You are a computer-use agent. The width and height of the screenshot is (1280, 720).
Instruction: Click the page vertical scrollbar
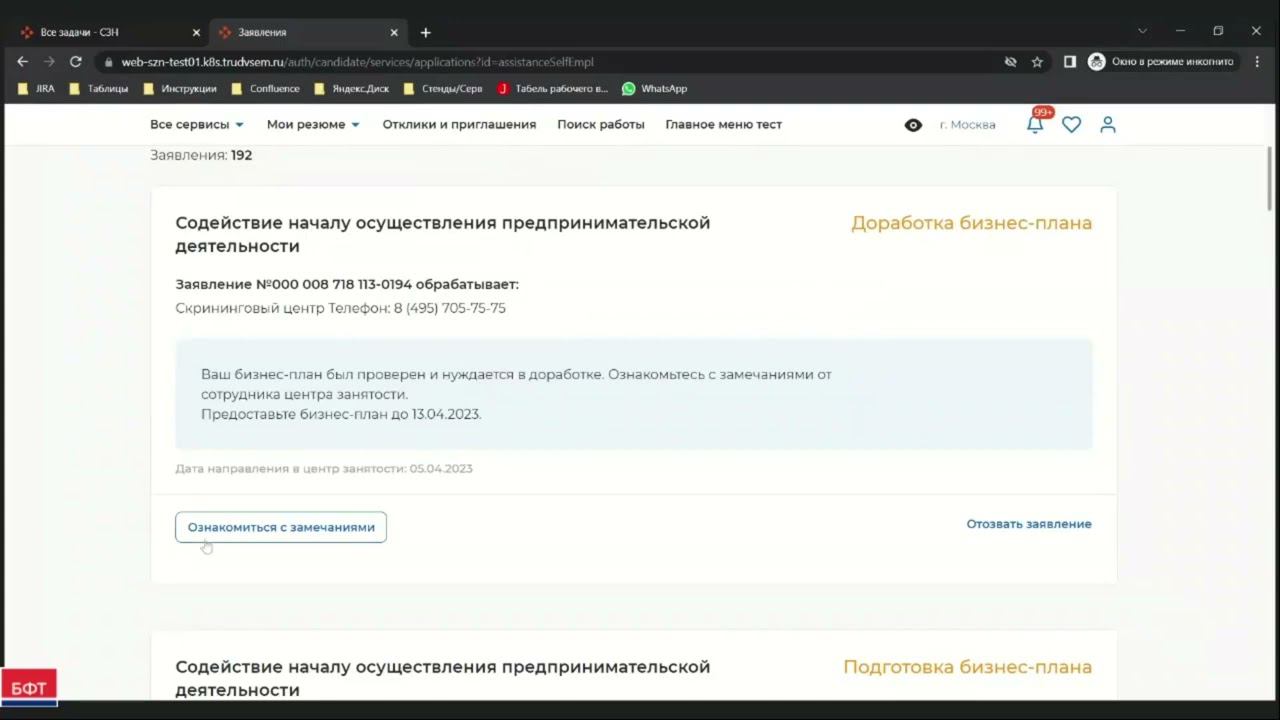(x=1271, y=178)
